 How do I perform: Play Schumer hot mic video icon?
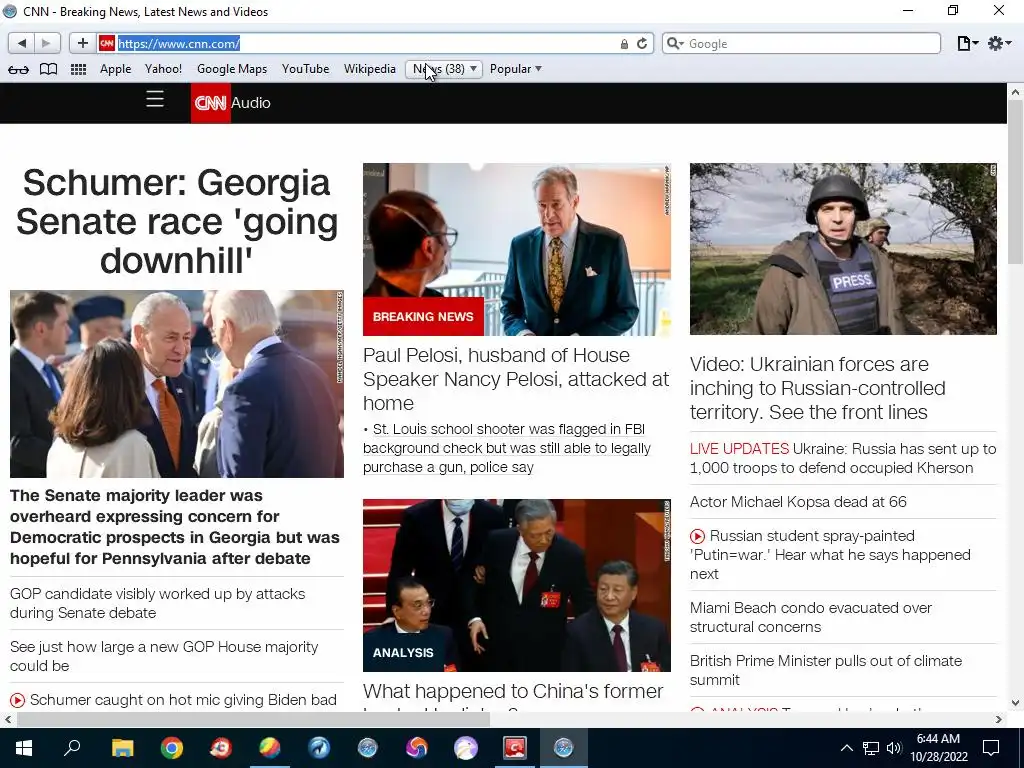(18, 700)
